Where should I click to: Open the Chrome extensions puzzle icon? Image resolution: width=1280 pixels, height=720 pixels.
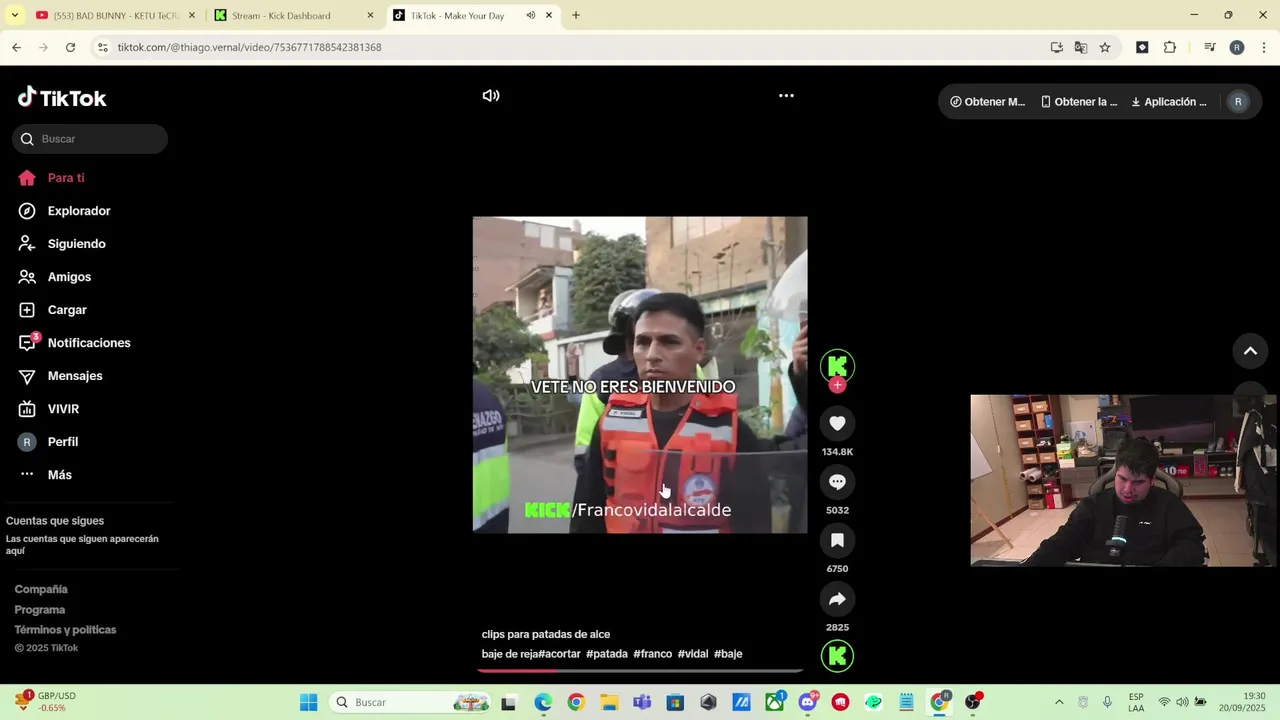(x=1170, y=47)
